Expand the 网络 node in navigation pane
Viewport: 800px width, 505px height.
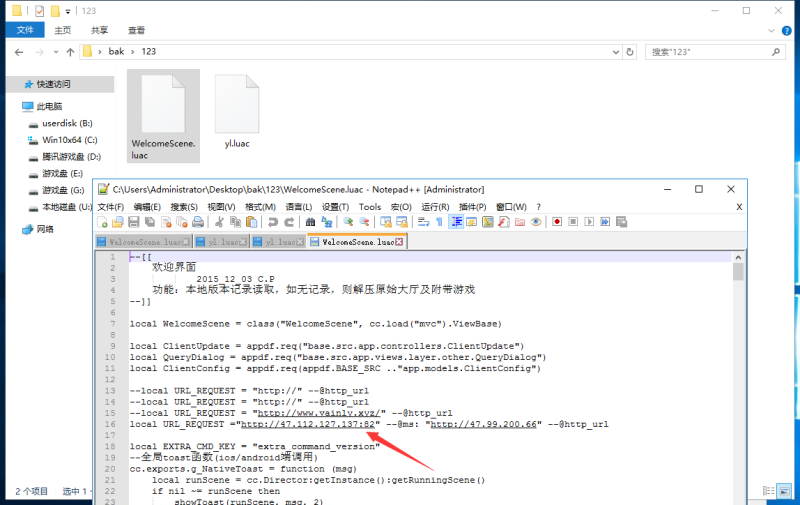pos(11,229)
